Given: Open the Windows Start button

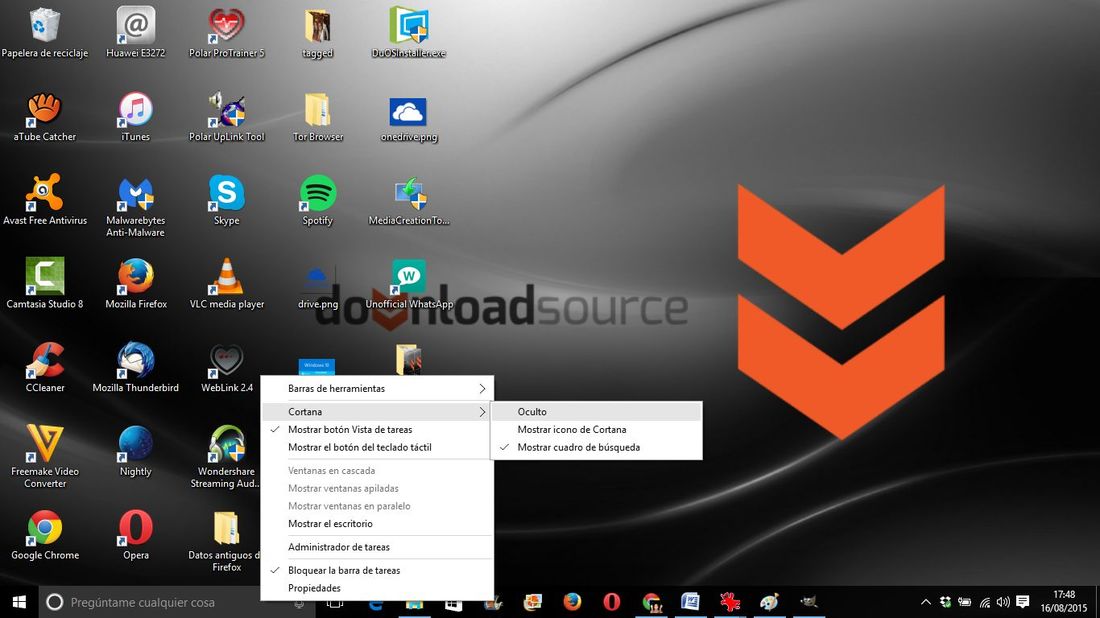Looking at the screenshot, I should pos(19,602).
